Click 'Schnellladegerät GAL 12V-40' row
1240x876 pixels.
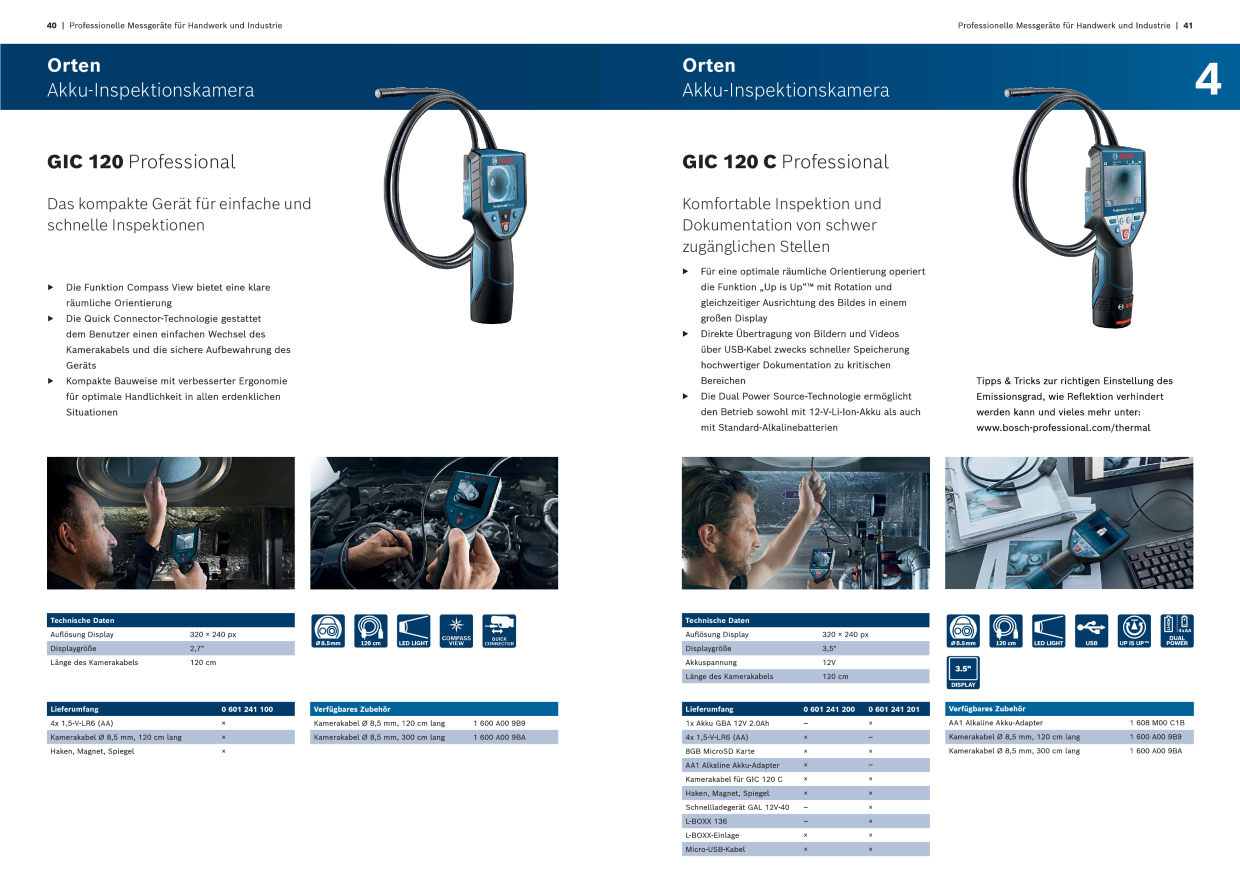point(806,807)
